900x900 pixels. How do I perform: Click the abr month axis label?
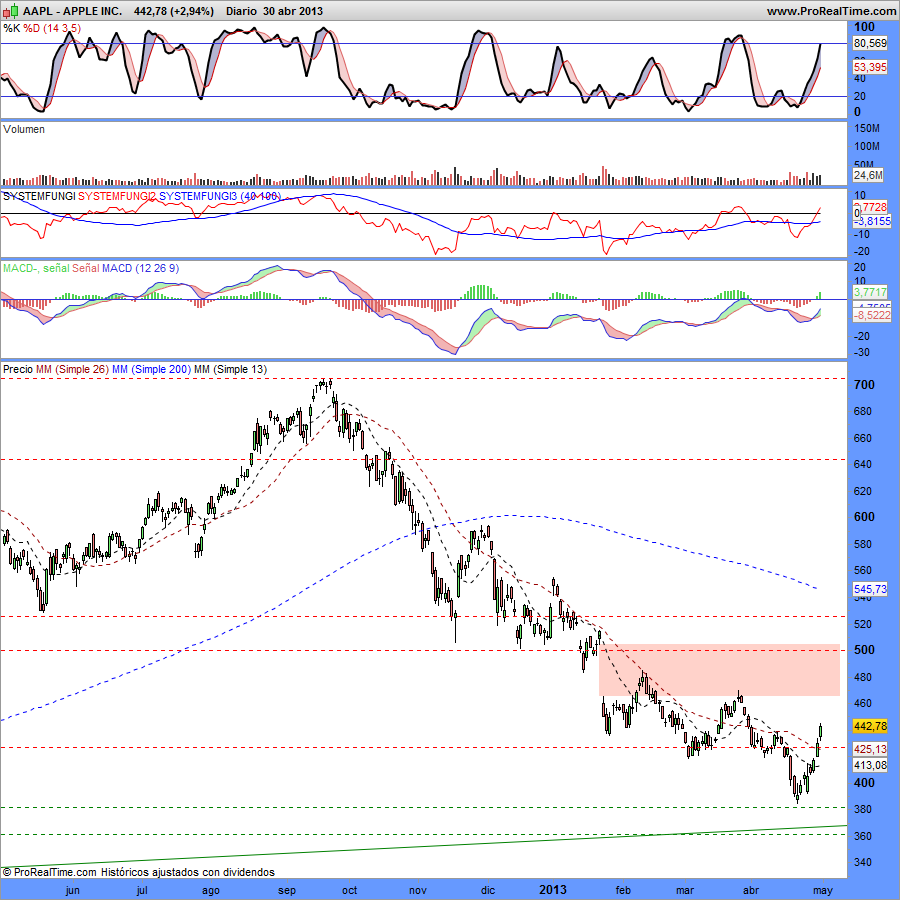pos(751,890)
